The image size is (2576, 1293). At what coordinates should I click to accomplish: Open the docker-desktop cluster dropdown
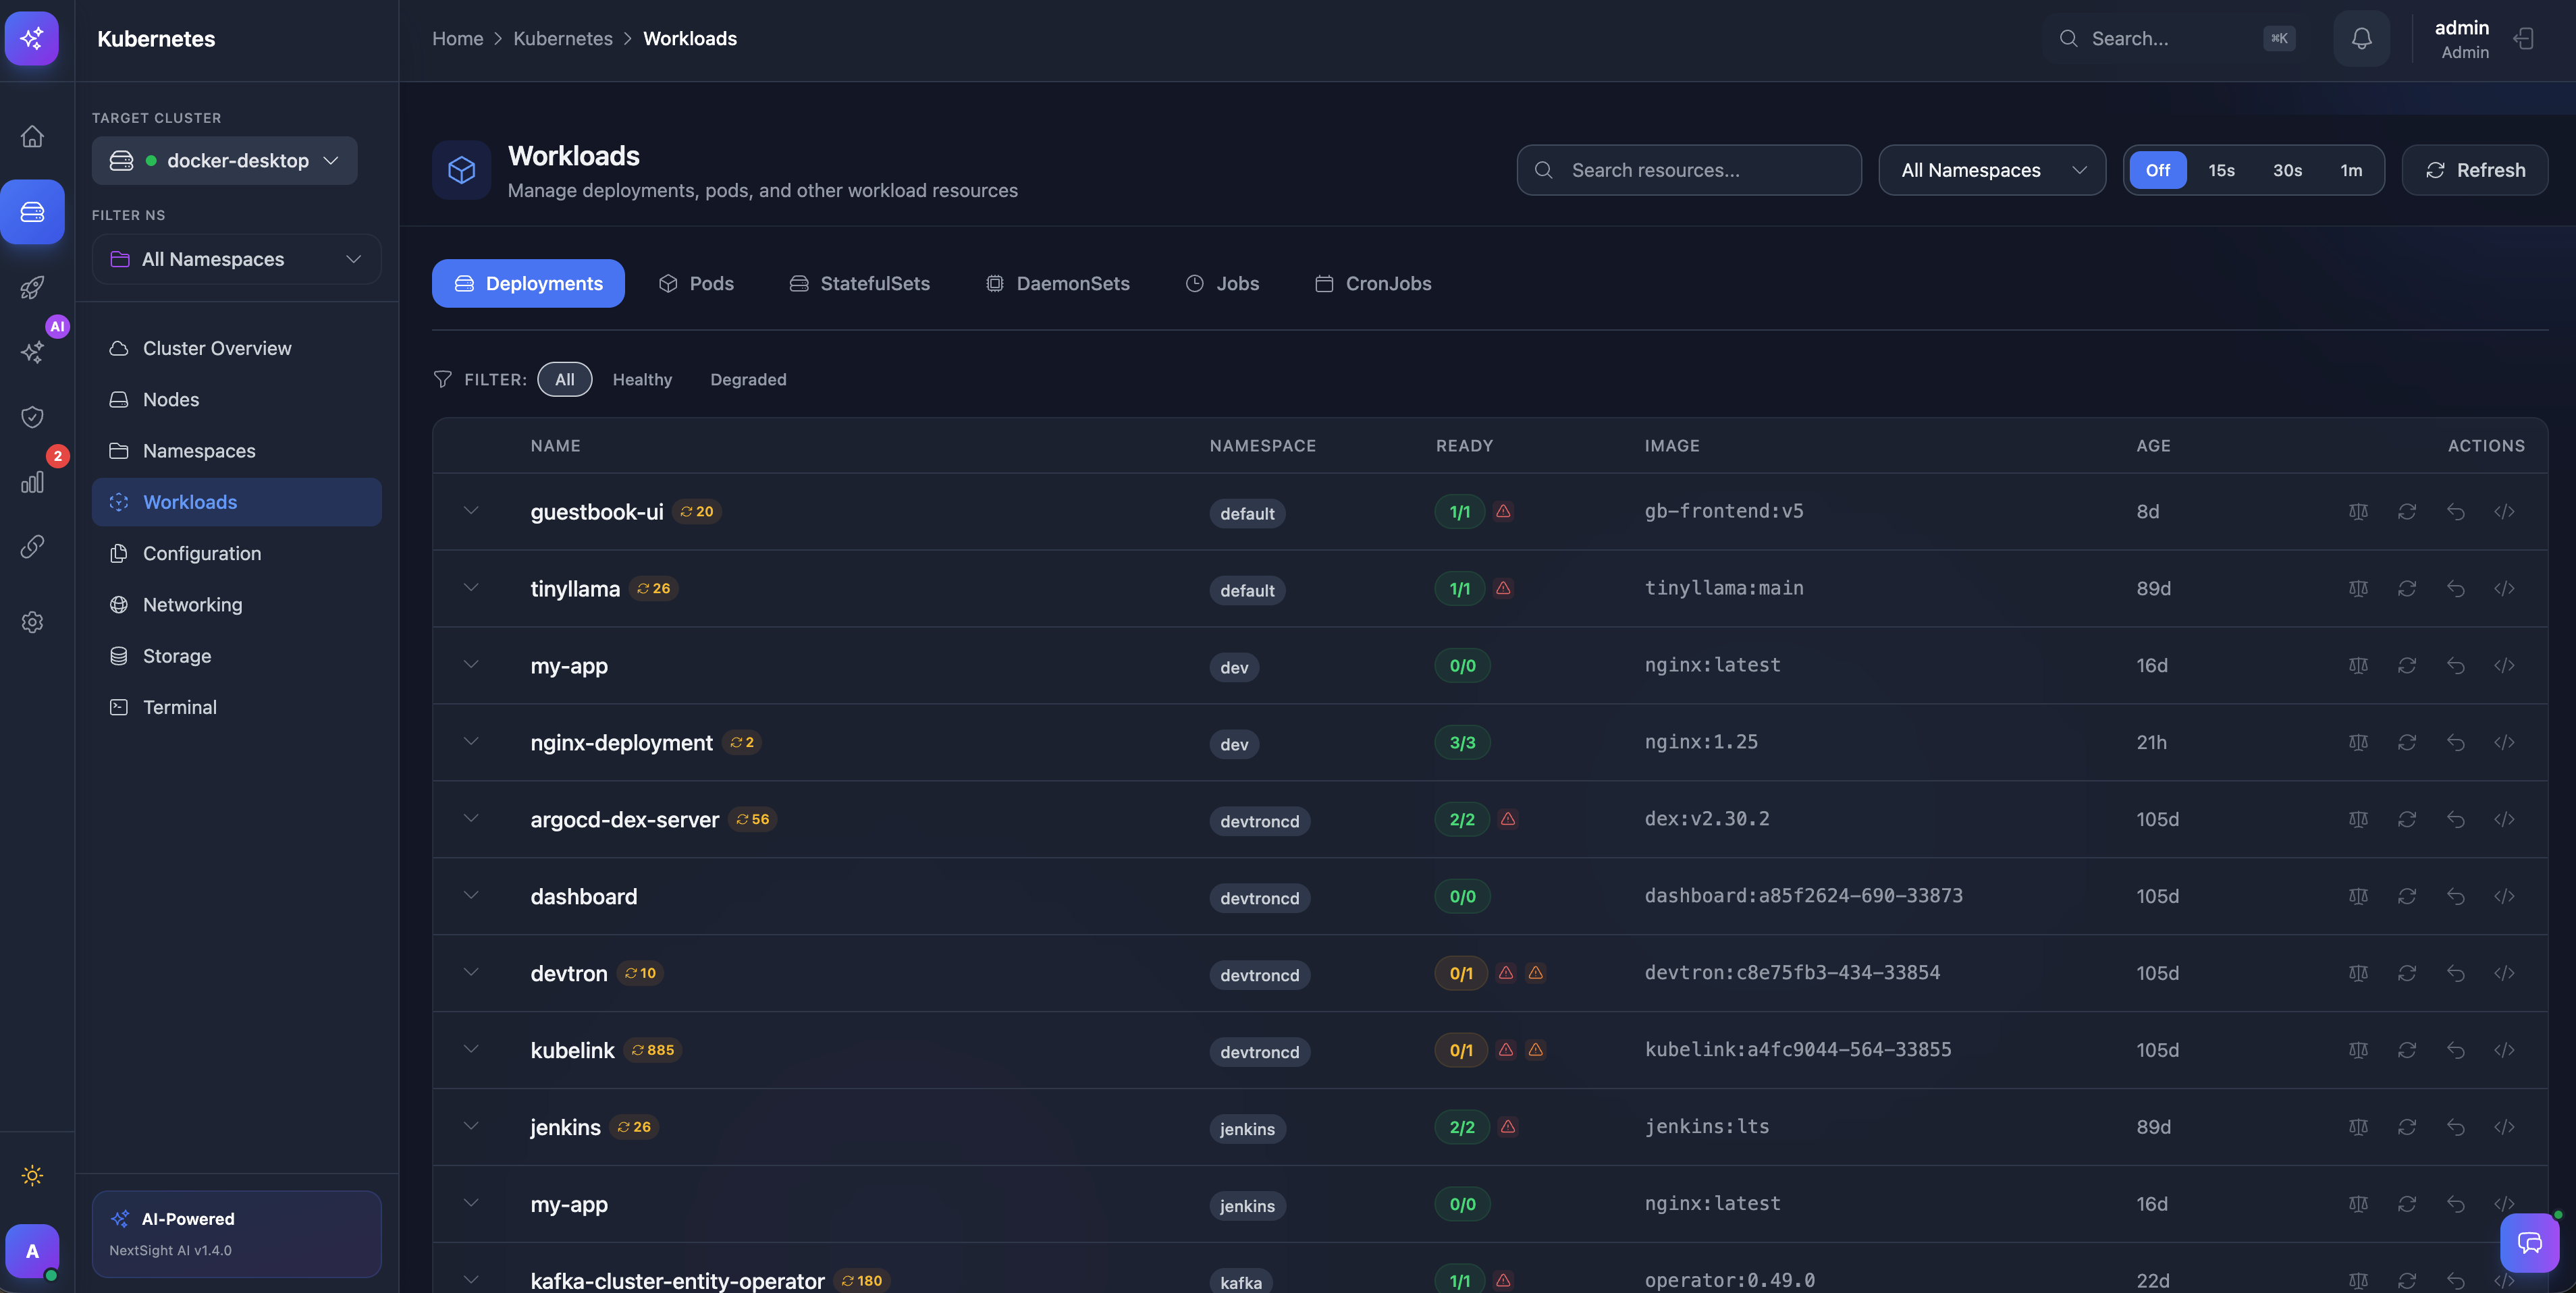point(223,160)
